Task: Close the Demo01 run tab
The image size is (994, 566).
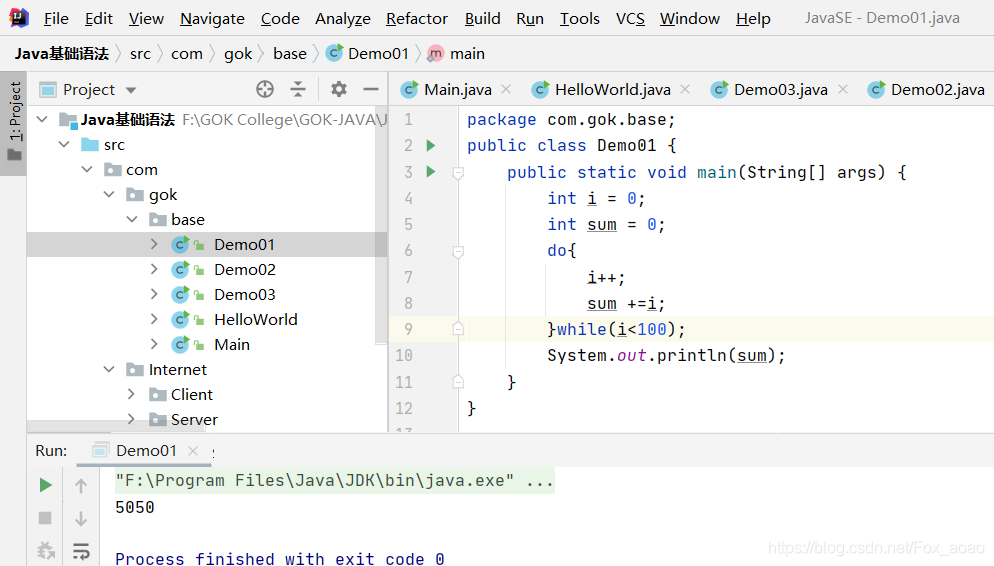Action: tap(193, 451)
